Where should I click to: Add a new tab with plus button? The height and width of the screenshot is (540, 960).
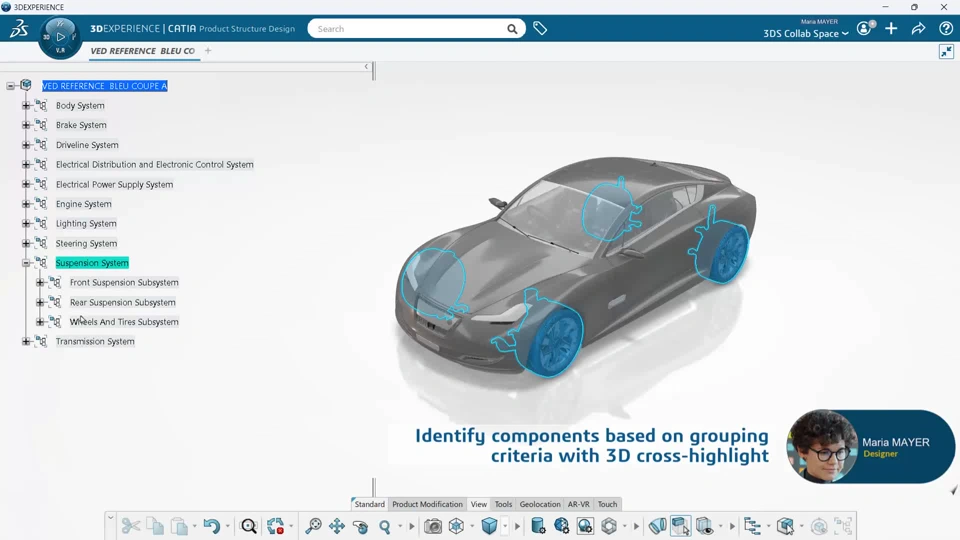pyautogui.click(x=208, y=51)
